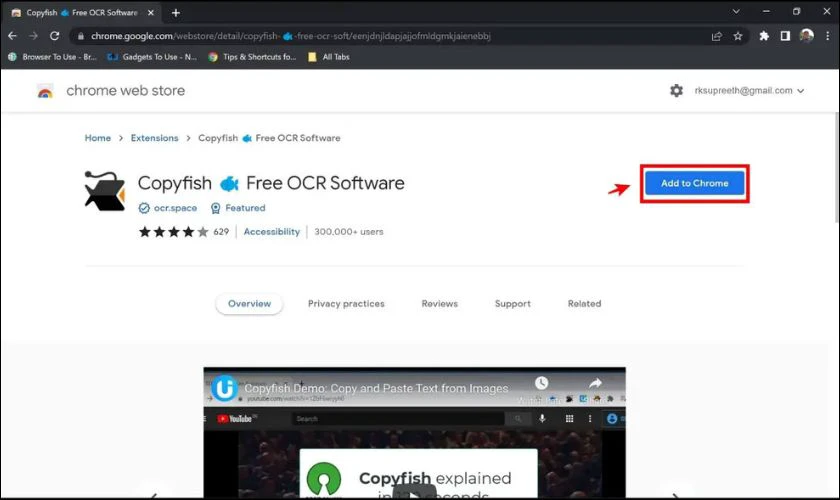Viewport: 840px width, 500px height.
Task: Go to Extensions breadcrumb link
Action: click(x=154, y=138)
